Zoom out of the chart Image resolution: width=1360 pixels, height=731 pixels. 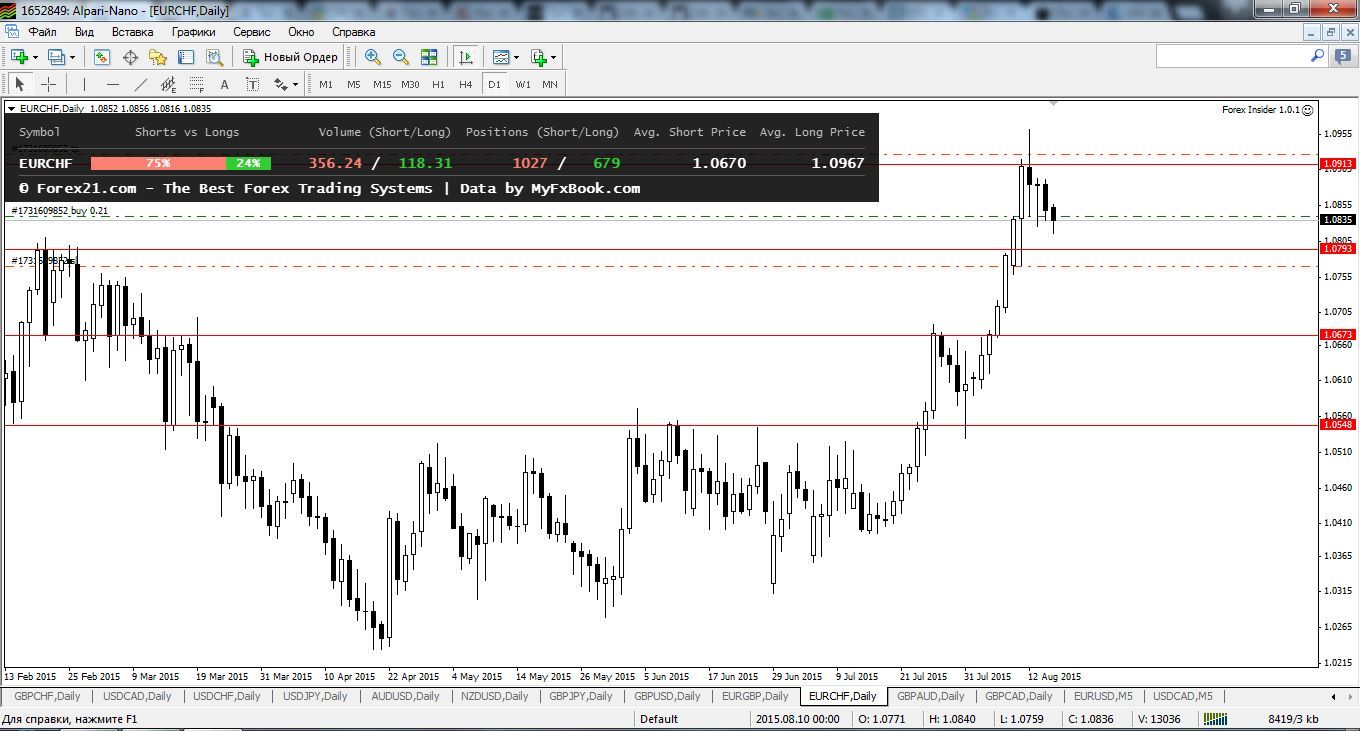pyautogui.click(x=401, y=57)
